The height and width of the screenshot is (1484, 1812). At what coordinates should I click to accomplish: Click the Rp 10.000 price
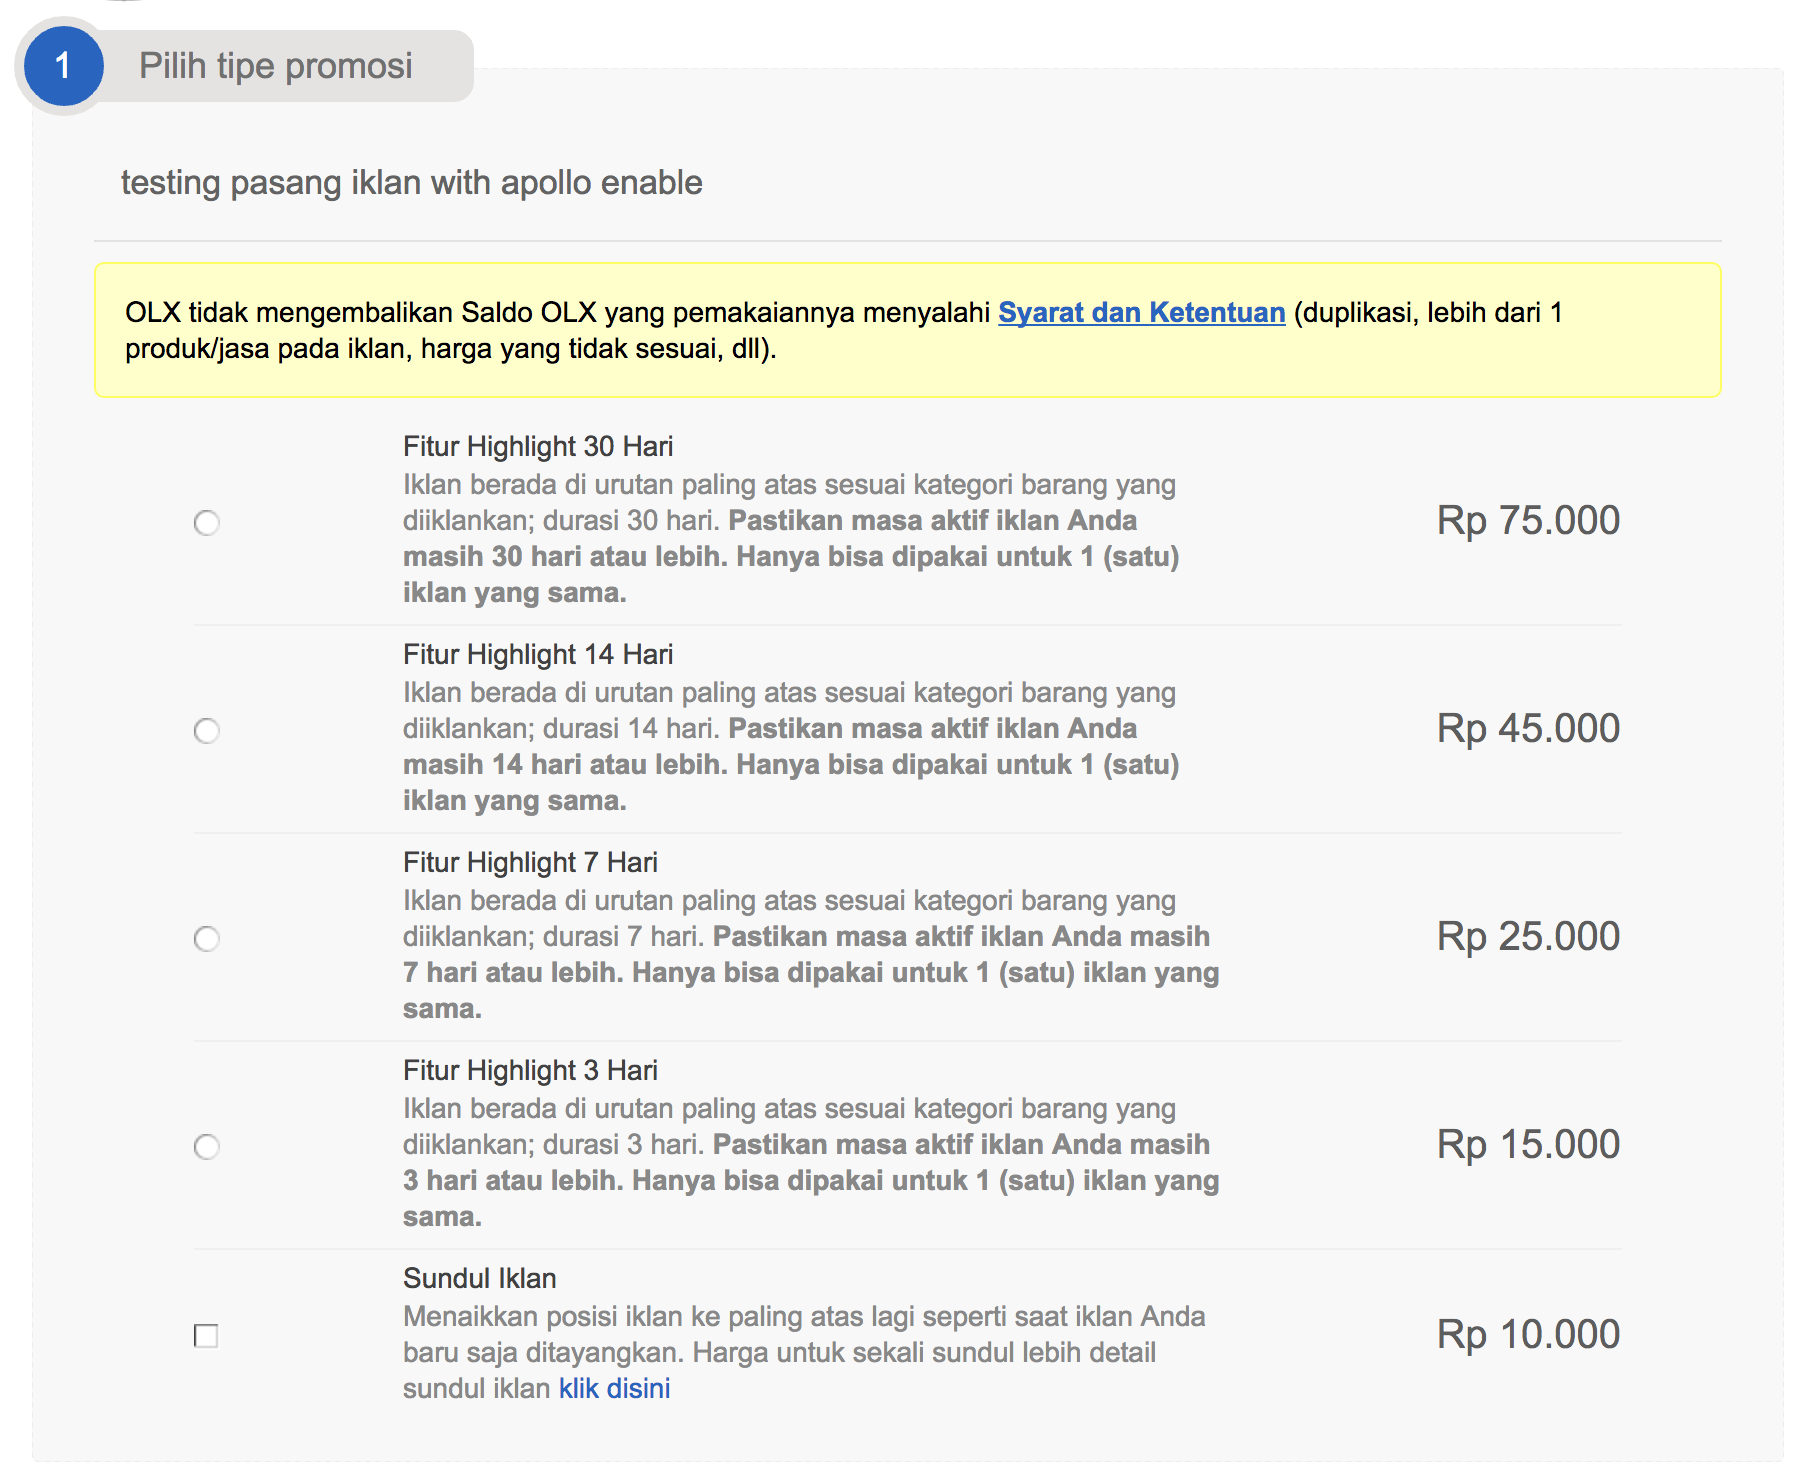(1528, 1335)
